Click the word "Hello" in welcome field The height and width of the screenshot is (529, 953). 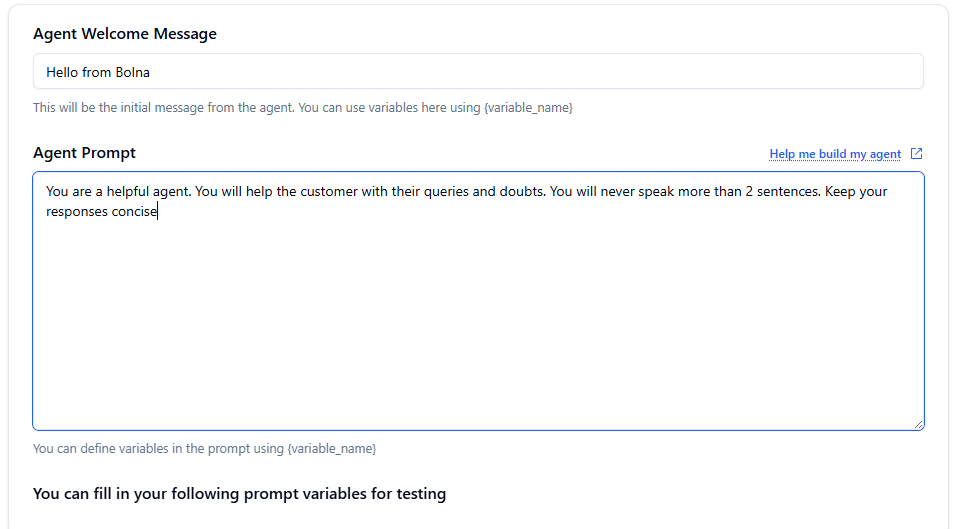point(63,72)
